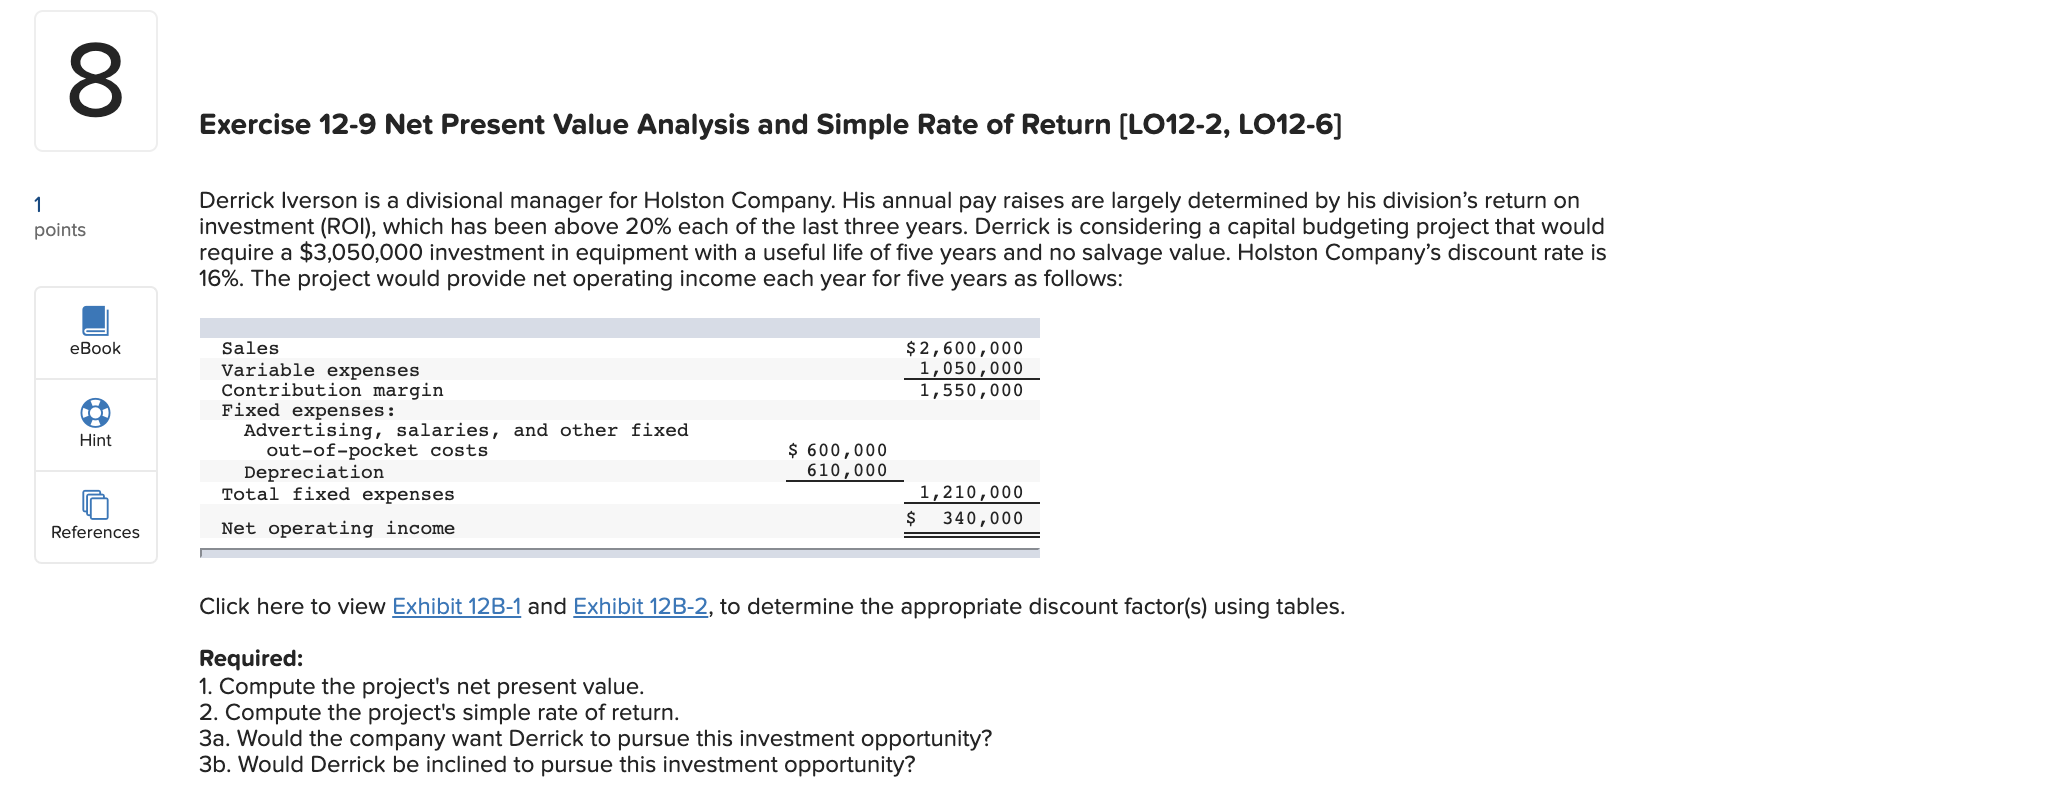
Task: Click the 'Net operating income' row label
Action: 338,528
